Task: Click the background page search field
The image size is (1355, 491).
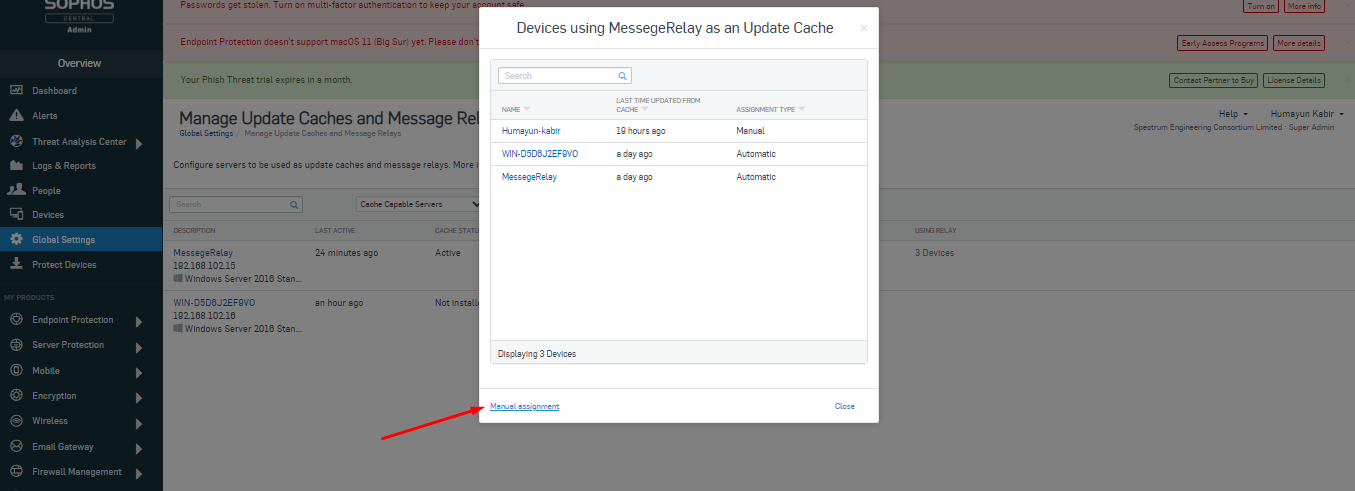Action: pos(235,204)
